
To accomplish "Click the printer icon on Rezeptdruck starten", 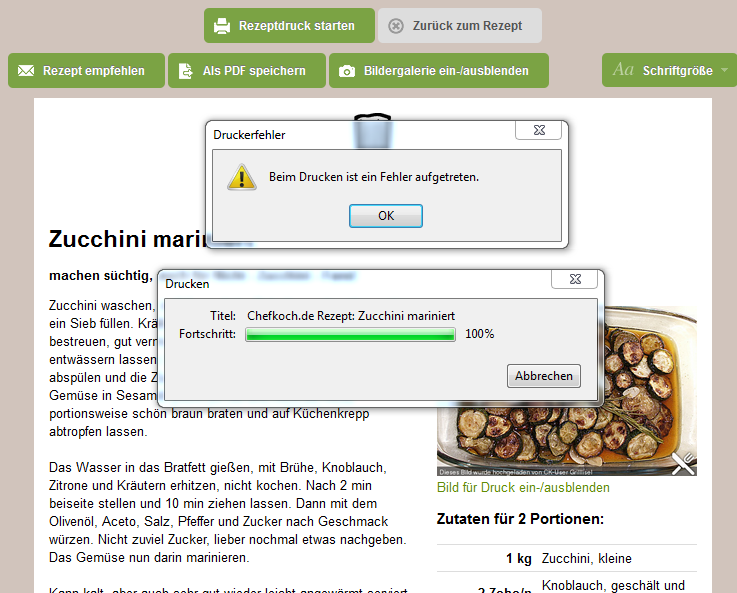I will click(222, 26).
